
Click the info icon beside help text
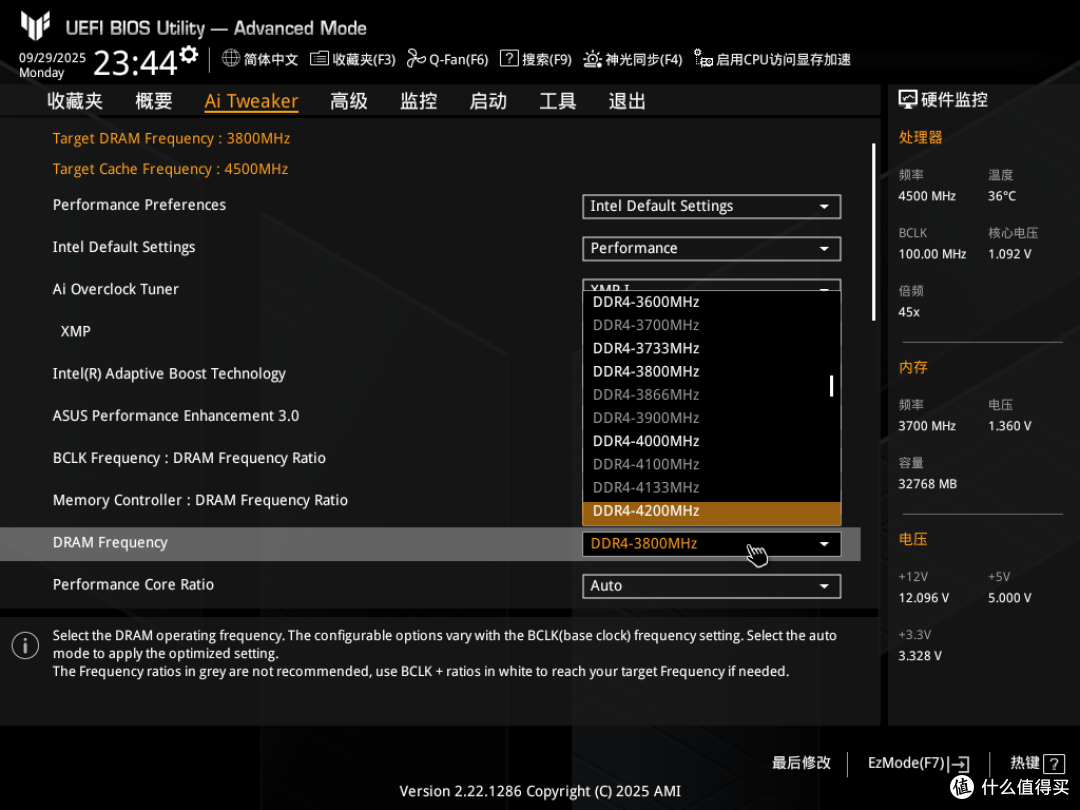pos(25,646)
